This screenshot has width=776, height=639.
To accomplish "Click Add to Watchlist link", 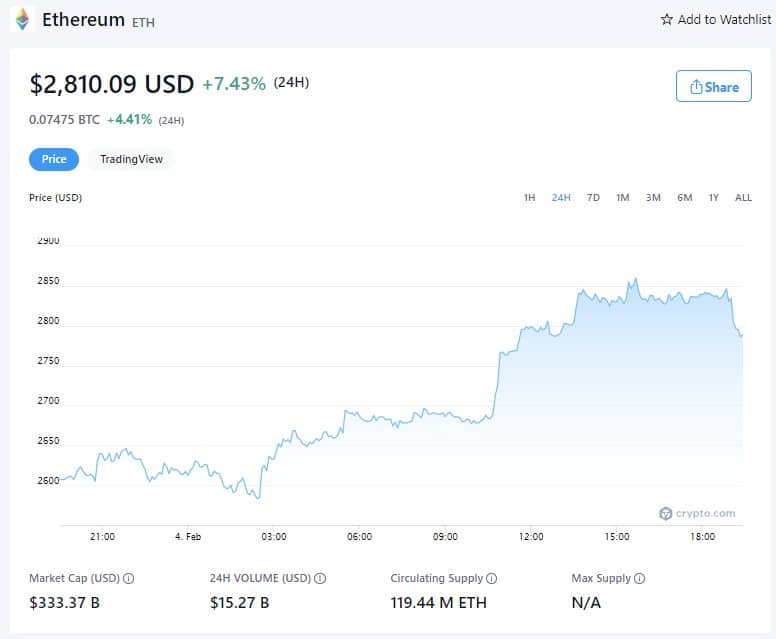I will click(716, 19).
